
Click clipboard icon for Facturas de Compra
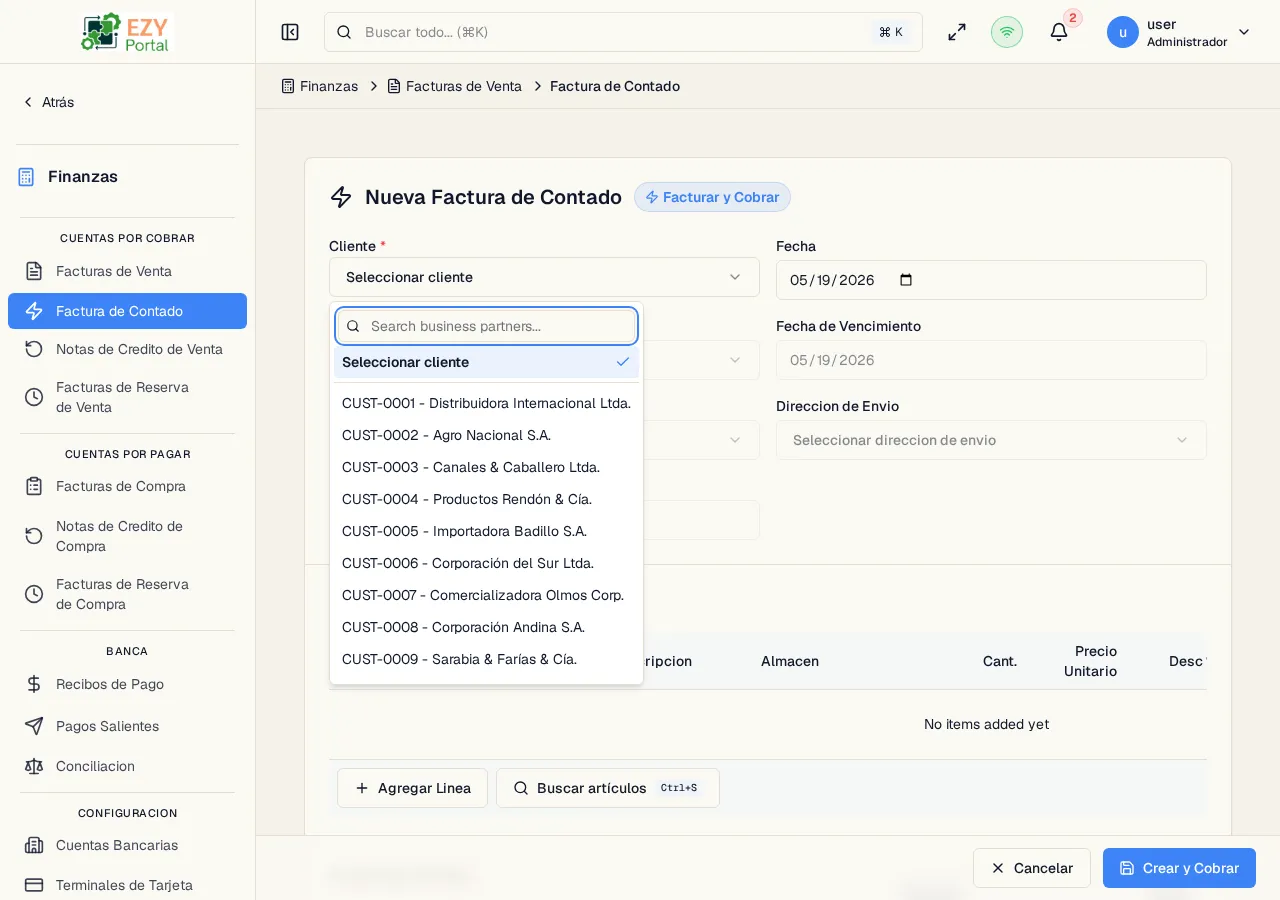point(34,486)
